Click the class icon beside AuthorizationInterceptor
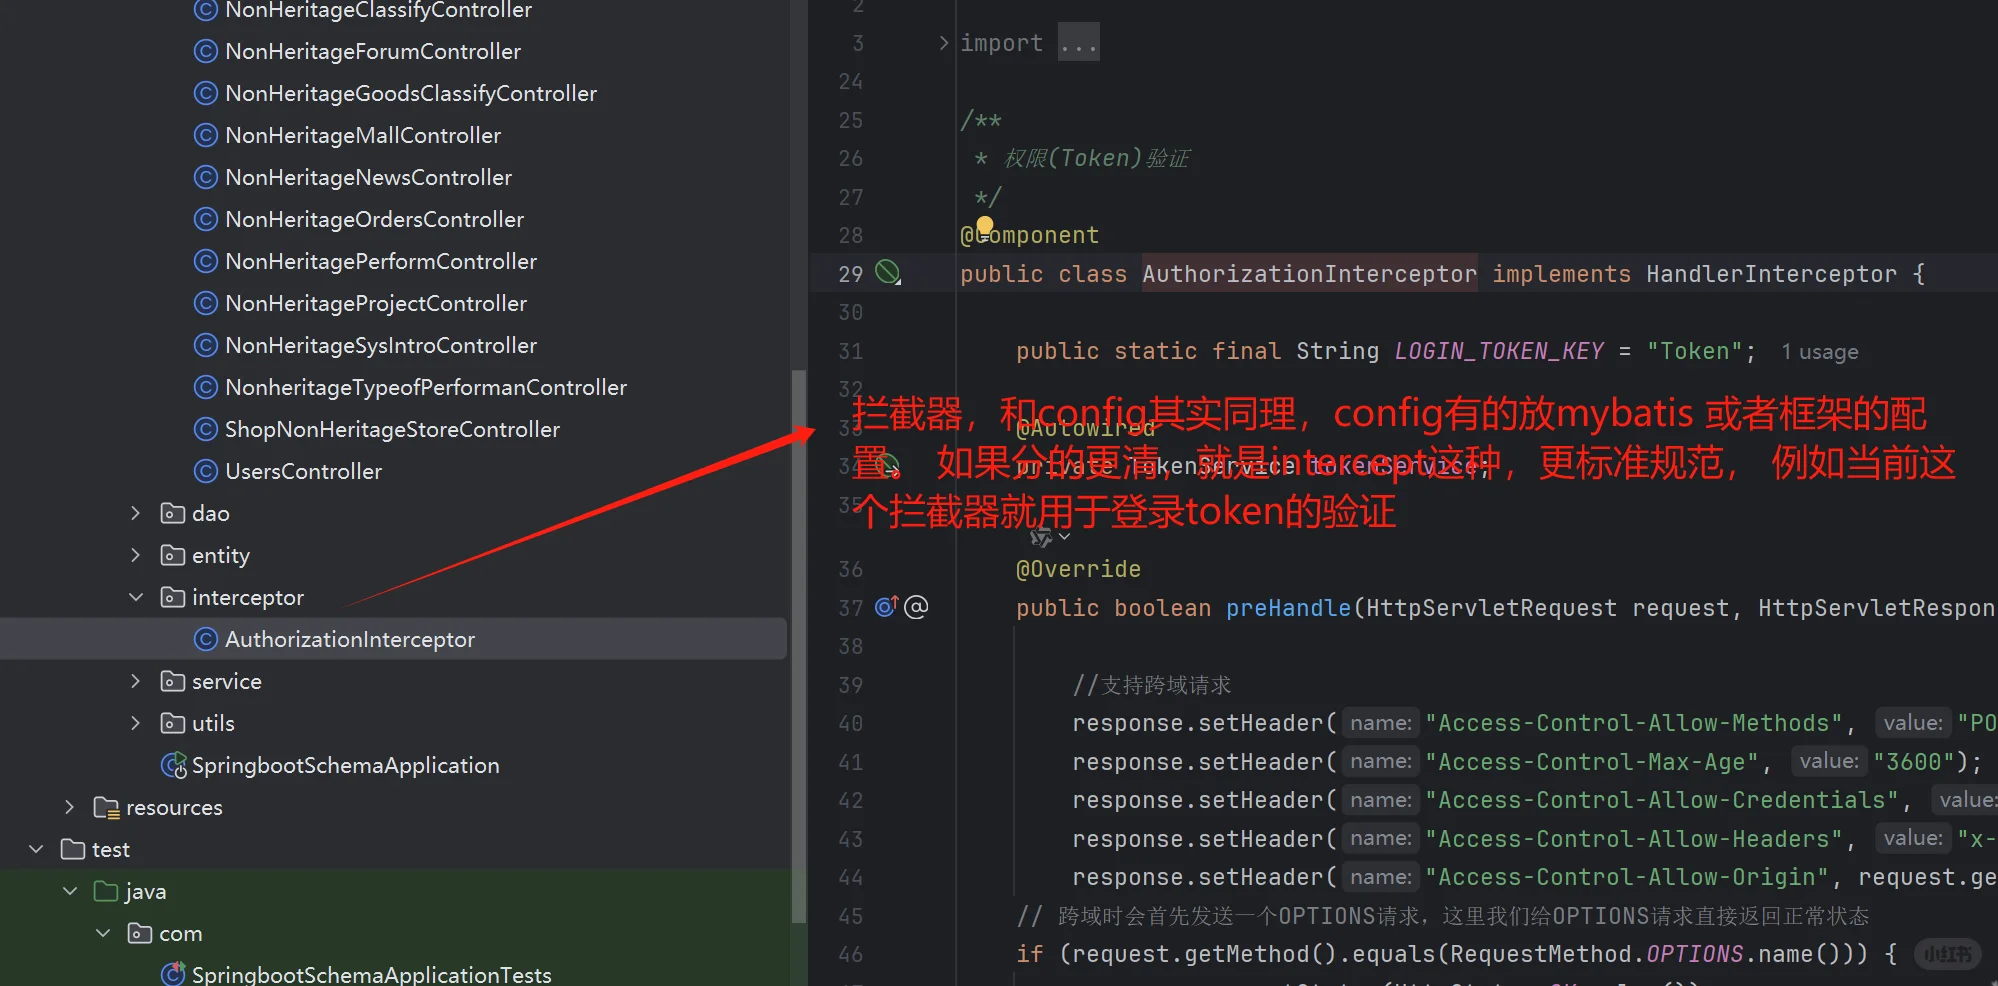 pos(206,638)
